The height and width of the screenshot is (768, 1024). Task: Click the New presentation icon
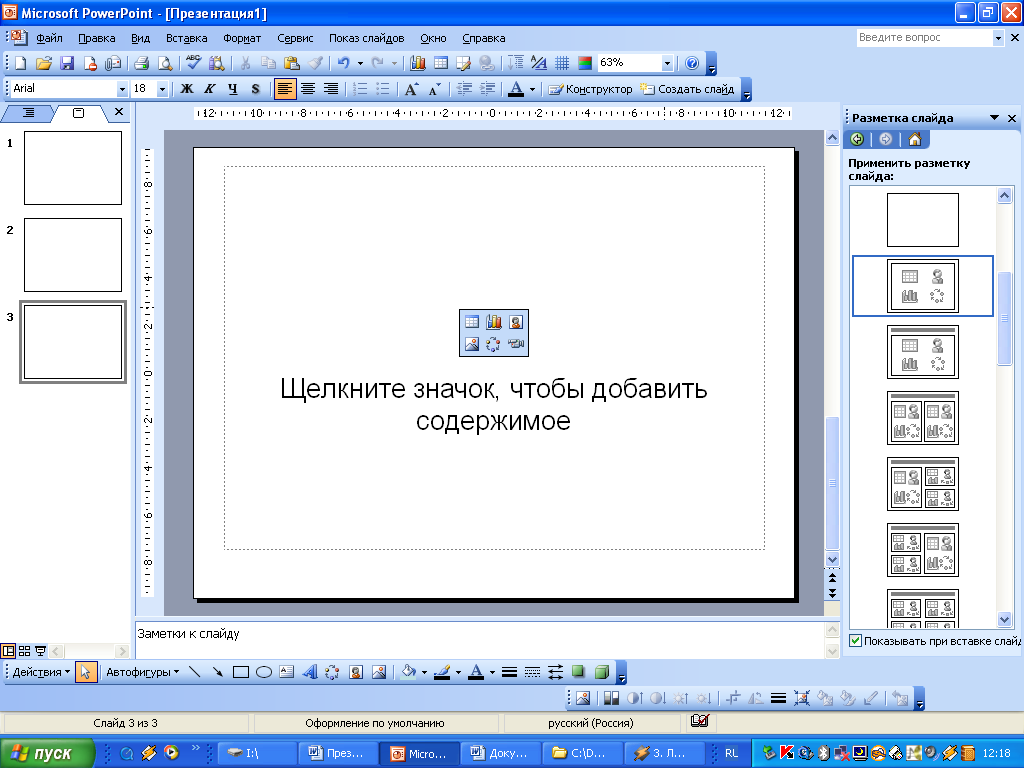pyautogui.click(x=21, y=63)
